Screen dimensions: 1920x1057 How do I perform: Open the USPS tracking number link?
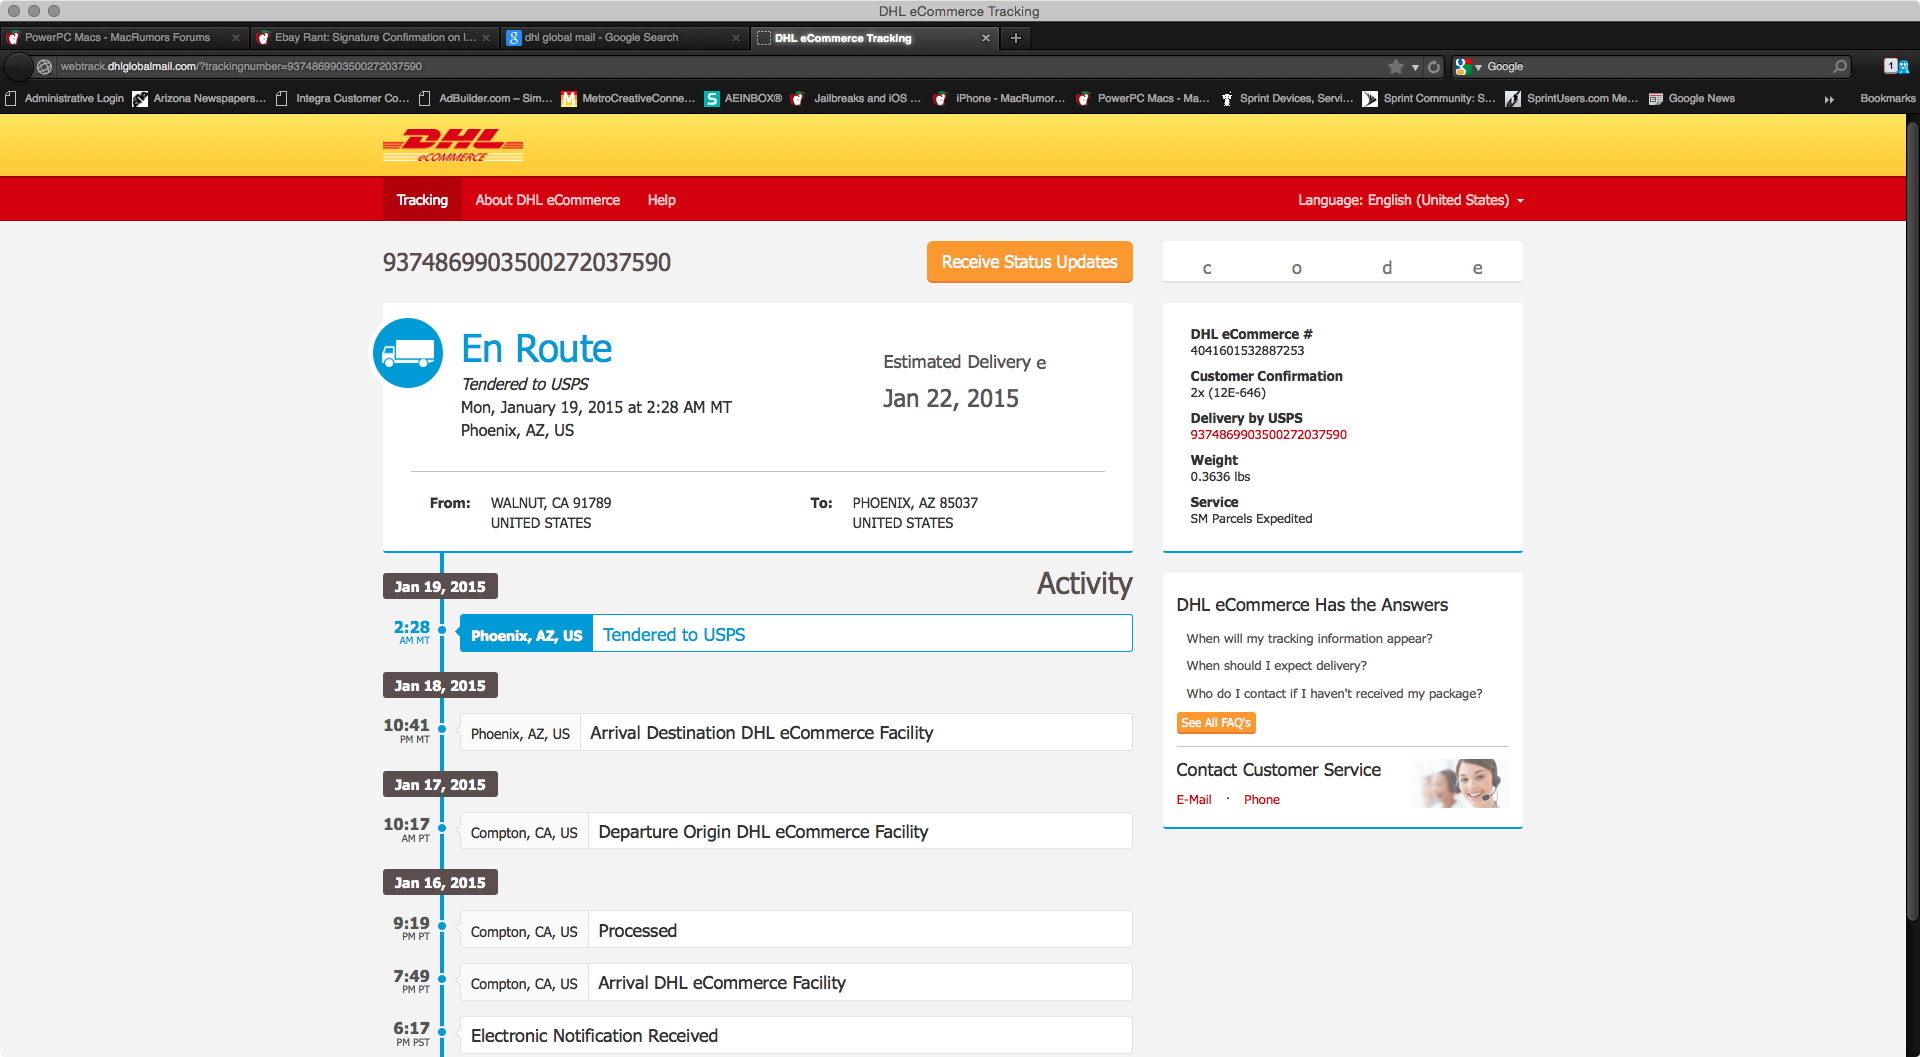click(x=1268, y=434)
